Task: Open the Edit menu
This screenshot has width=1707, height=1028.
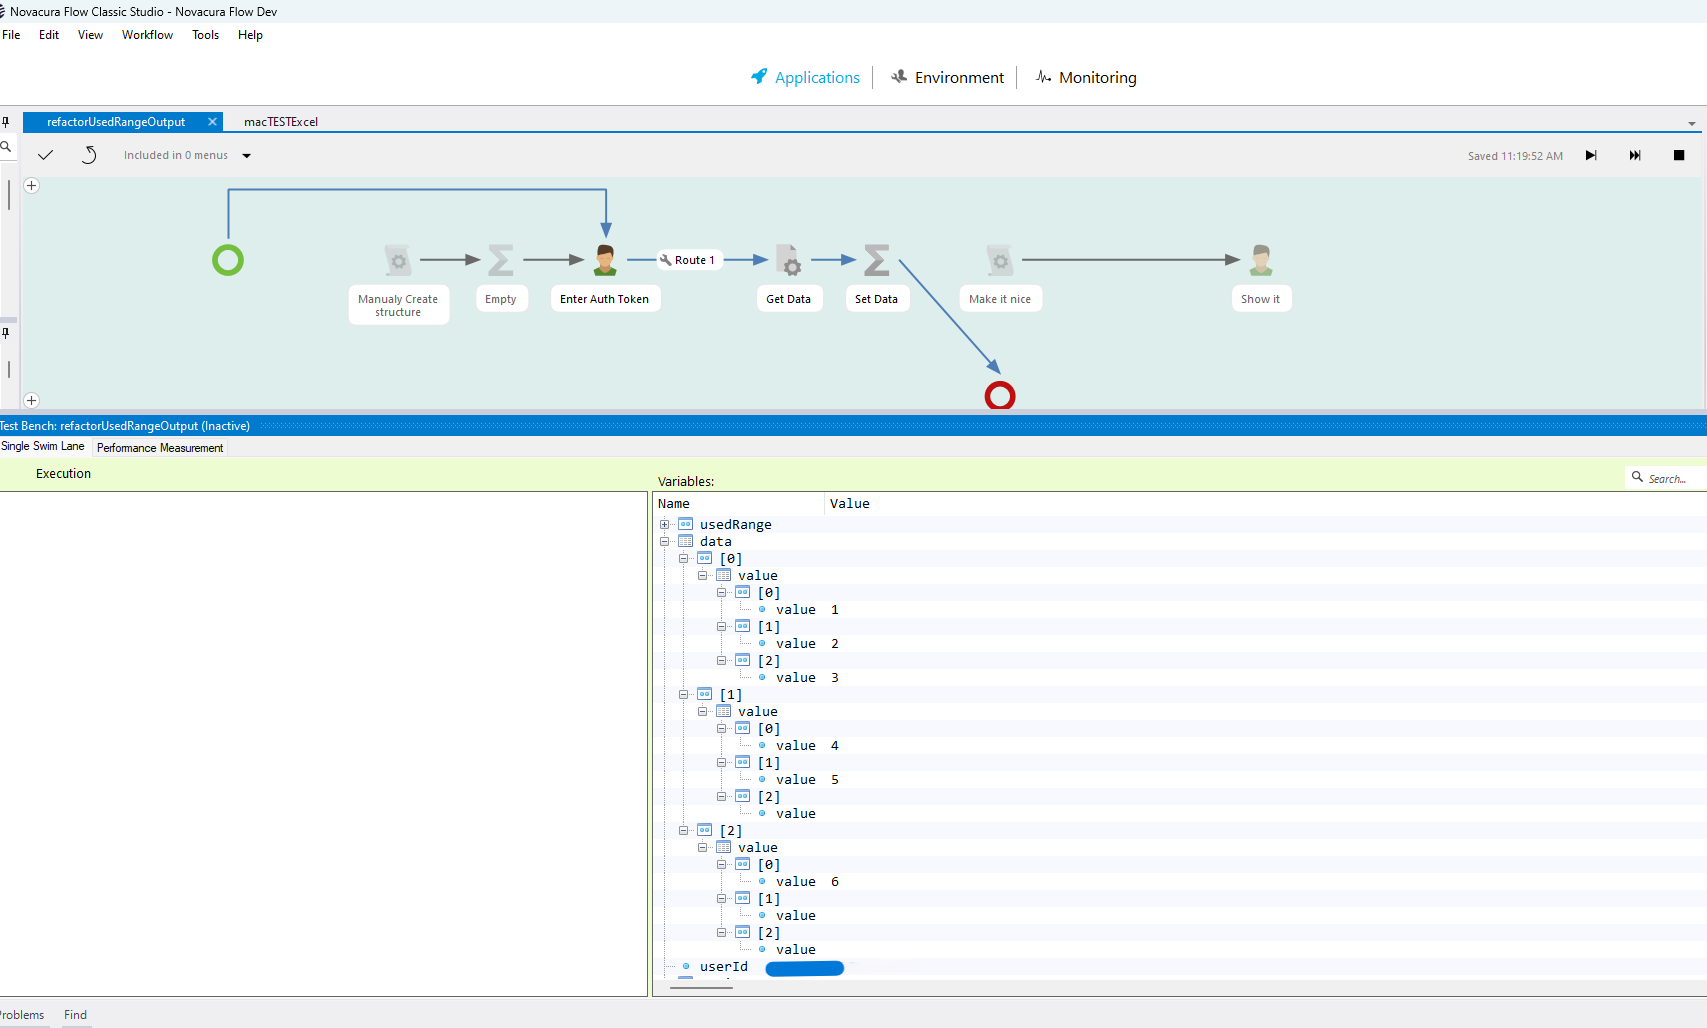Action: (x=49, y=35)
